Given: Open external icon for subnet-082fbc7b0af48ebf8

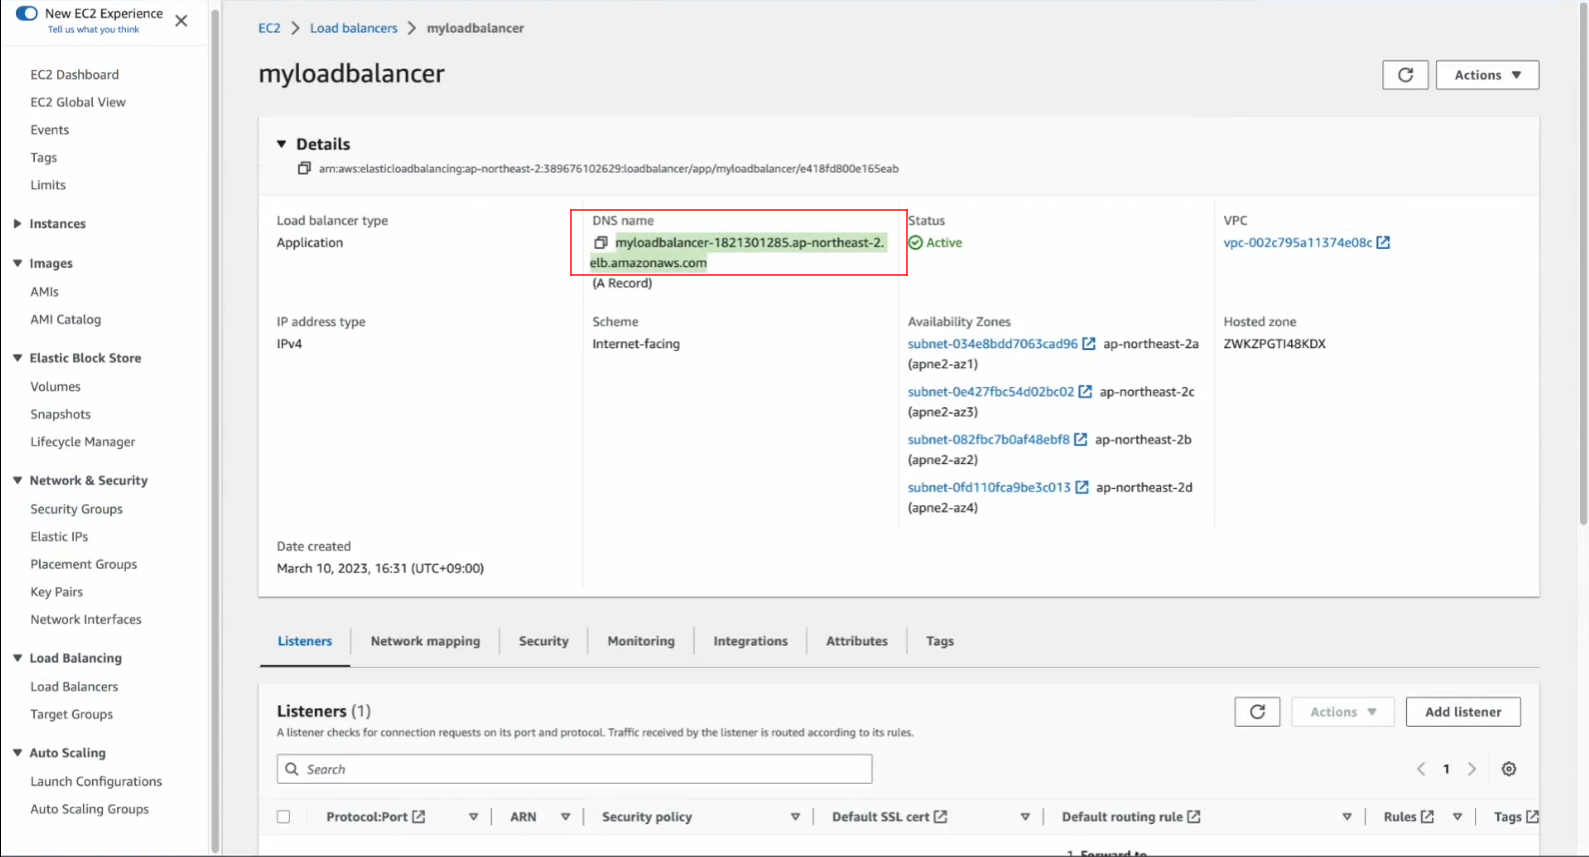Looking at the screenshot, I should (x=1080, y=439).
